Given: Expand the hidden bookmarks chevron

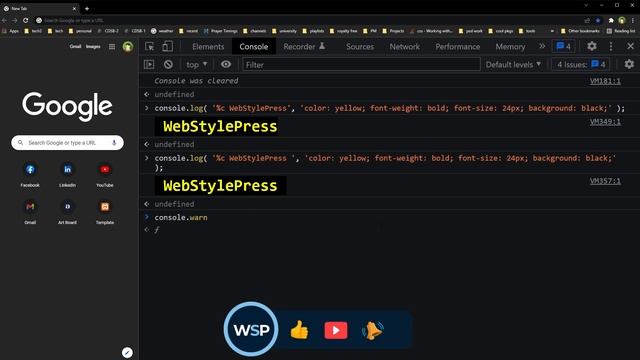Looking at the screenshot, I should click(x=552, y=31).
